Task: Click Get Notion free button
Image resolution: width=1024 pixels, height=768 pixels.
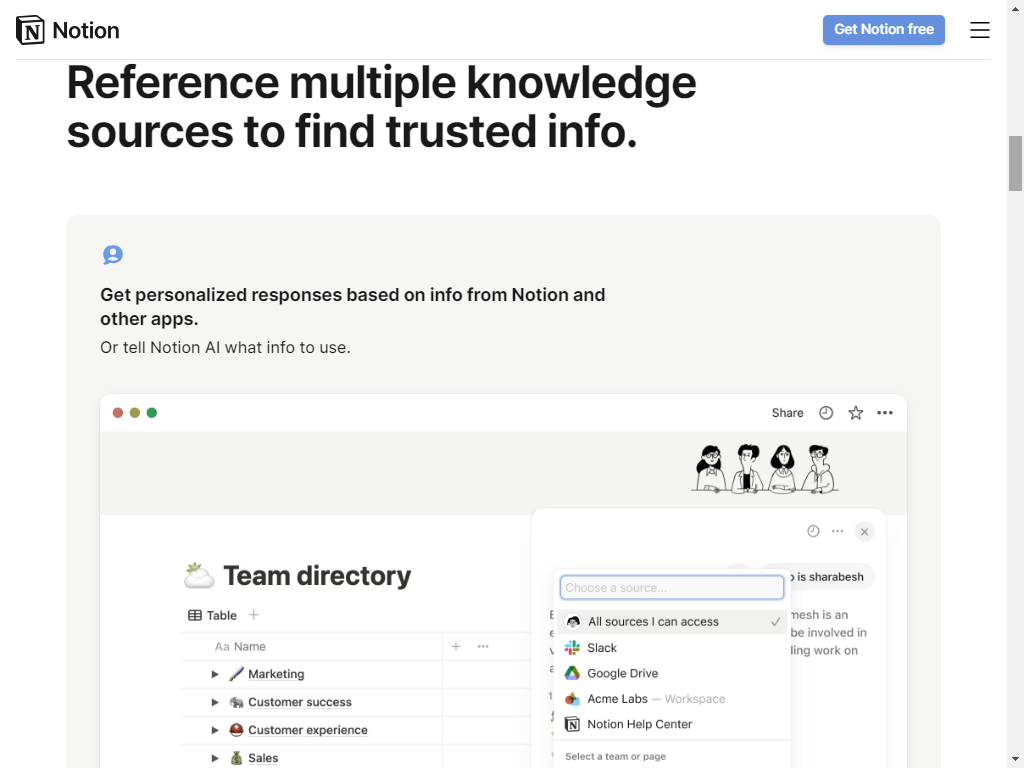Action: click(884, 30)
